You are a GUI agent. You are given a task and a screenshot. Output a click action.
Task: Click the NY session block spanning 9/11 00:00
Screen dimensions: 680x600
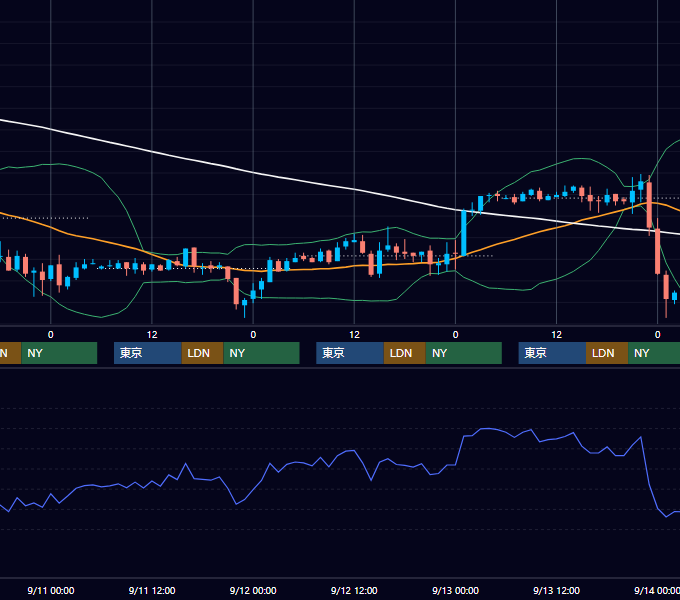(x=59, y=353)
